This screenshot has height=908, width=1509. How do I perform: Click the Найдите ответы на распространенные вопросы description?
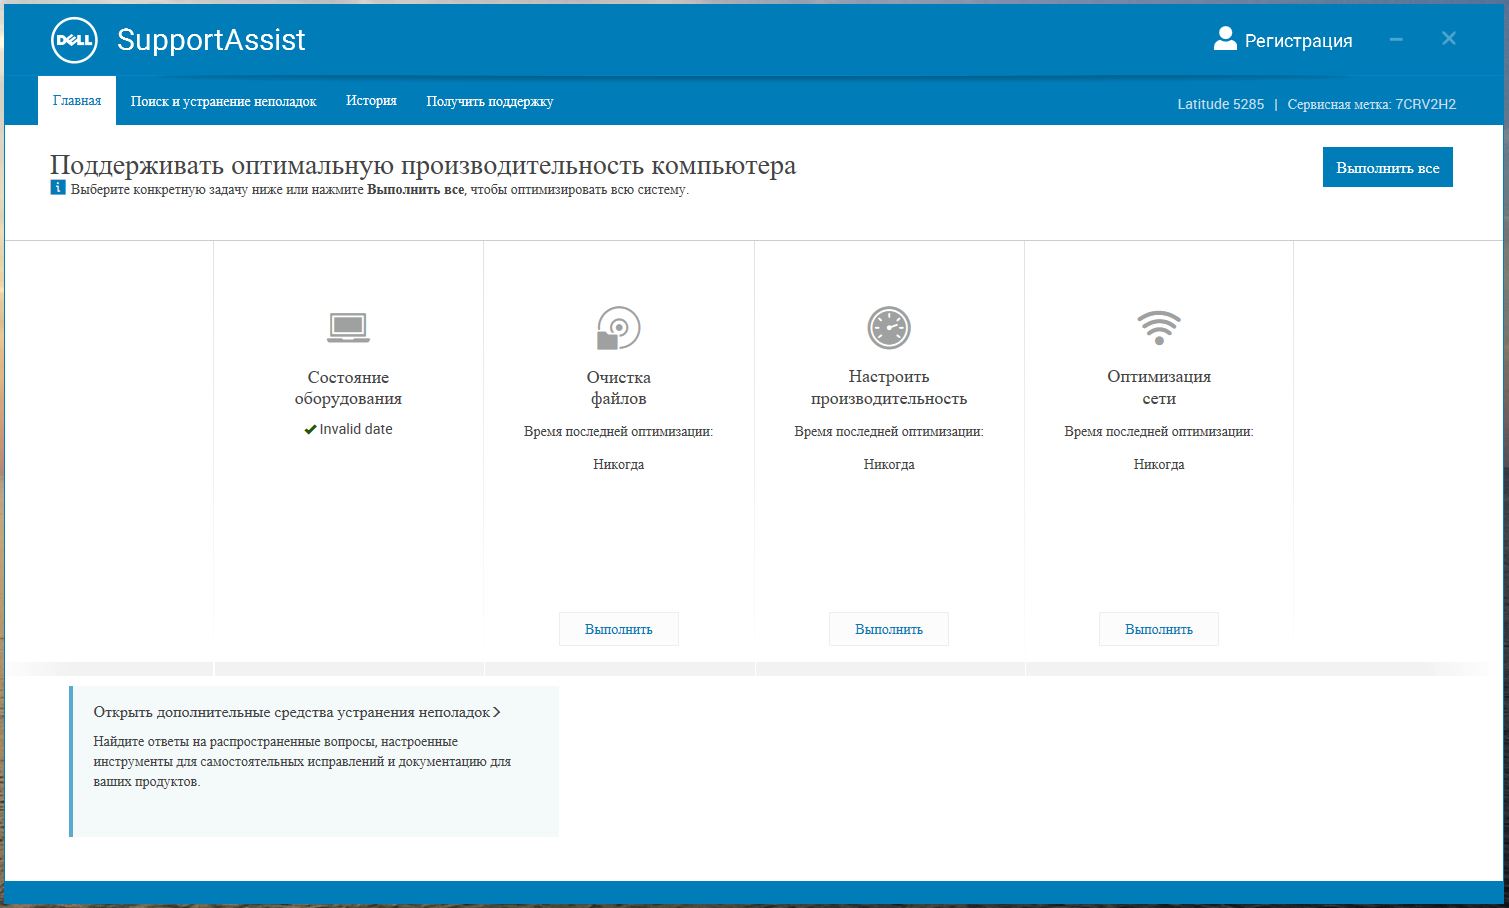(302, 762)
